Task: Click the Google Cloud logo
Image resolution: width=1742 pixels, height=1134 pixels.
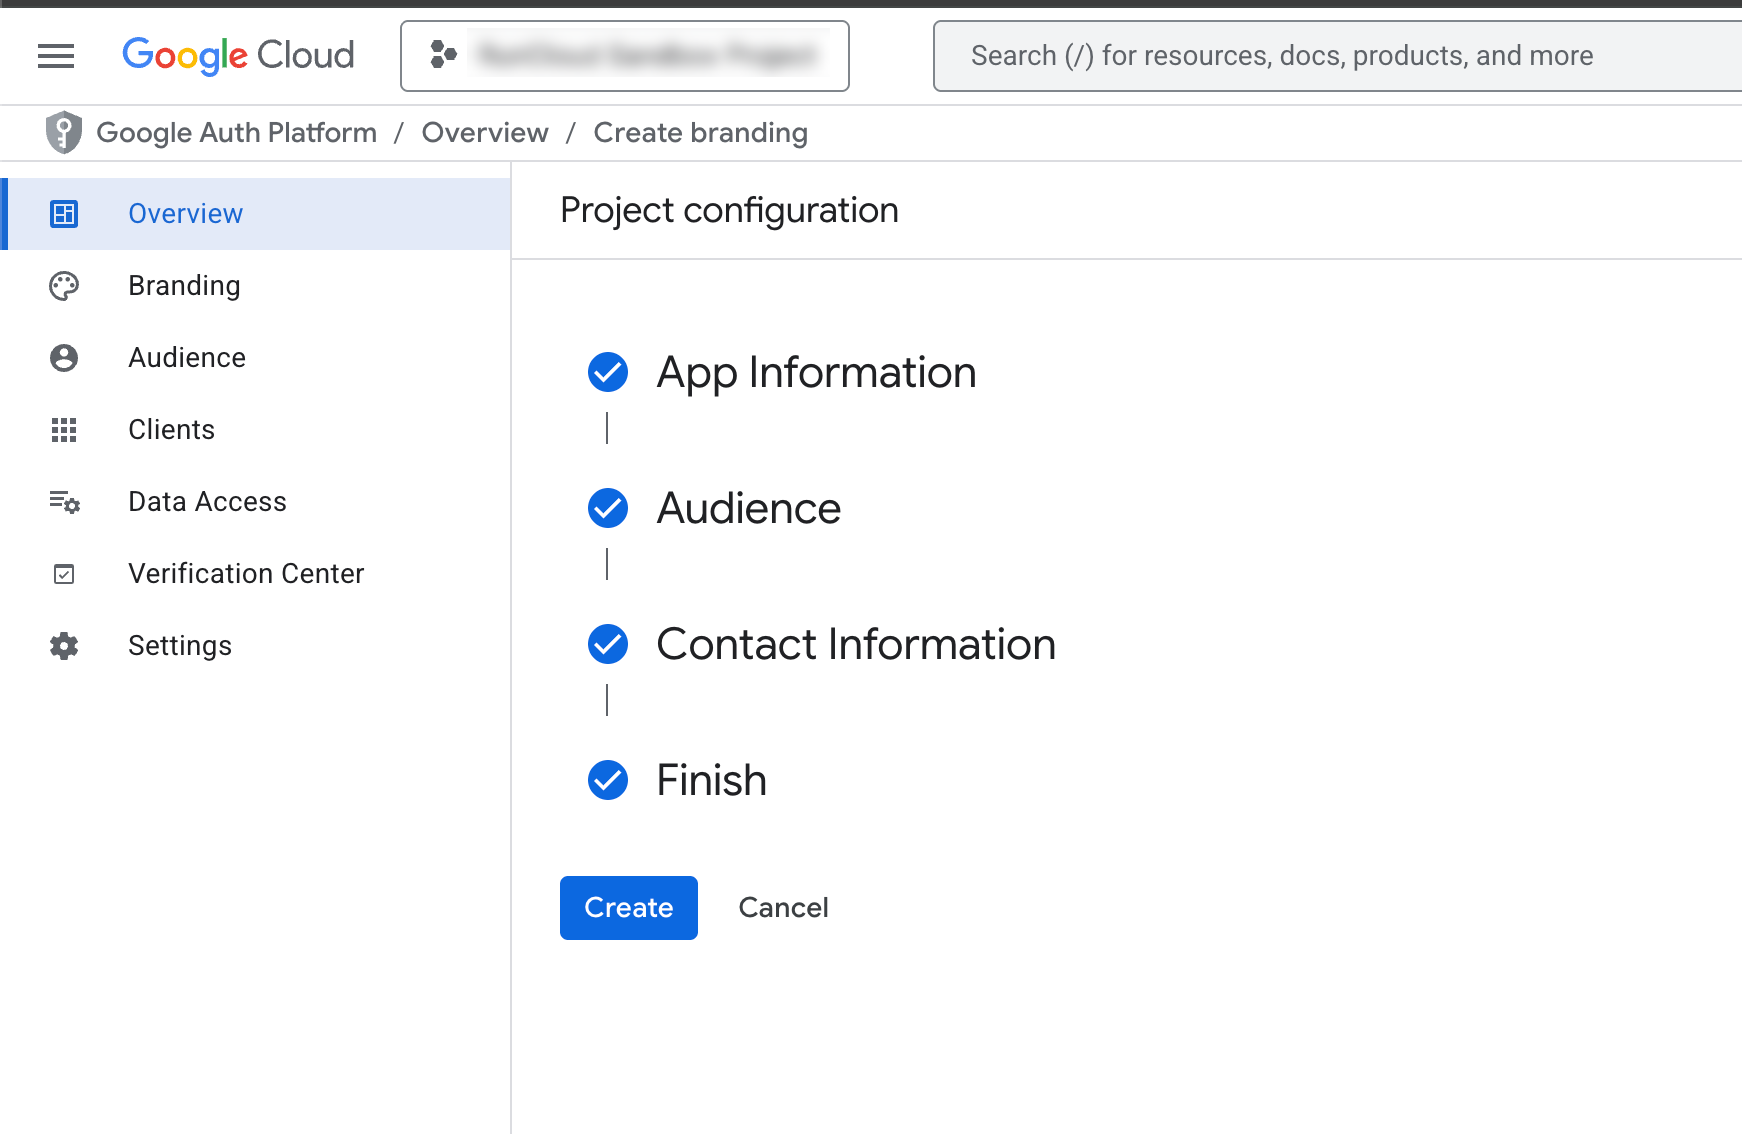Action: pos(238,56)
